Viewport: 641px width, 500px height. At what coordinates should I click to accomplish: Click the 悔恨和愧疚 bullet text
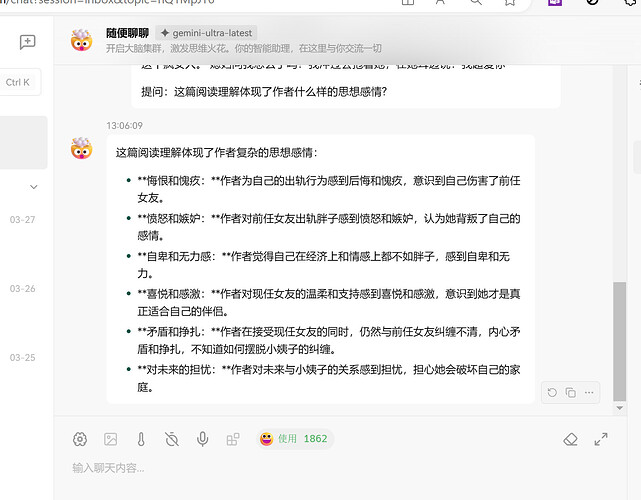[x=329, y=189]
